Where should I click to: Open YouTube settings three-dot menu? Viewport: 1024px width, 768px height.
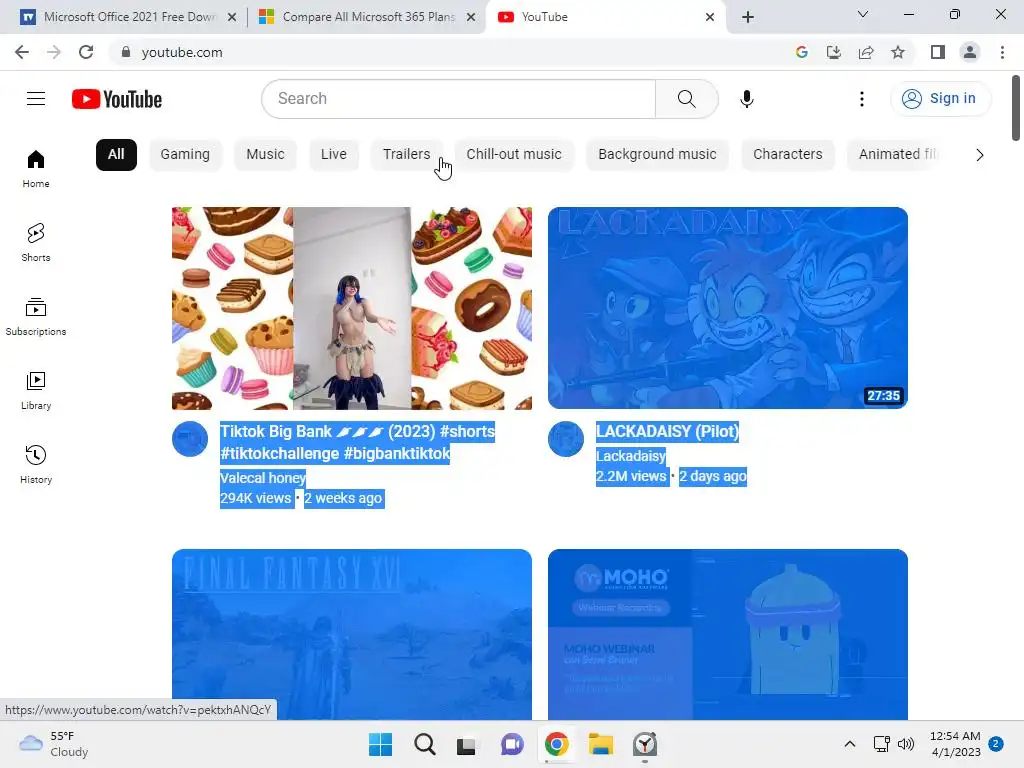[x=862, y=99]
